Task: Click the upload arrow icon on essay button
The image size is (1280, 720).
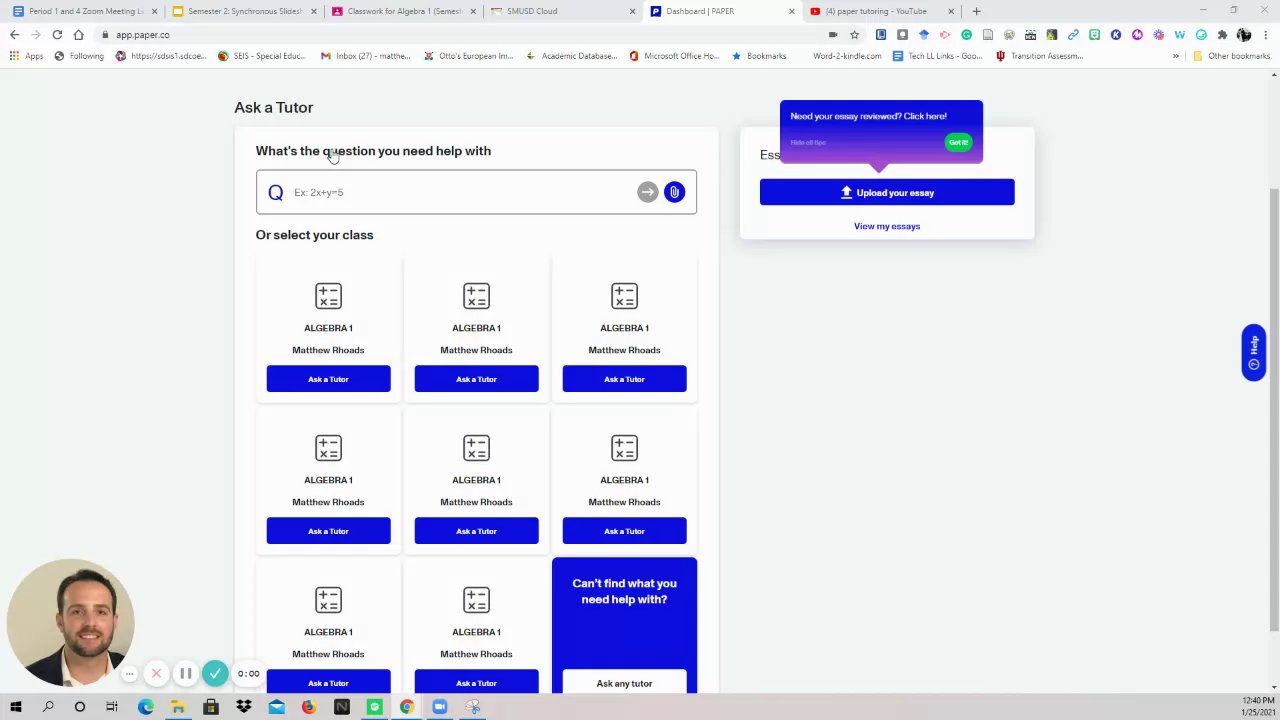Action: pyautogui.click(x=846, y=192)
